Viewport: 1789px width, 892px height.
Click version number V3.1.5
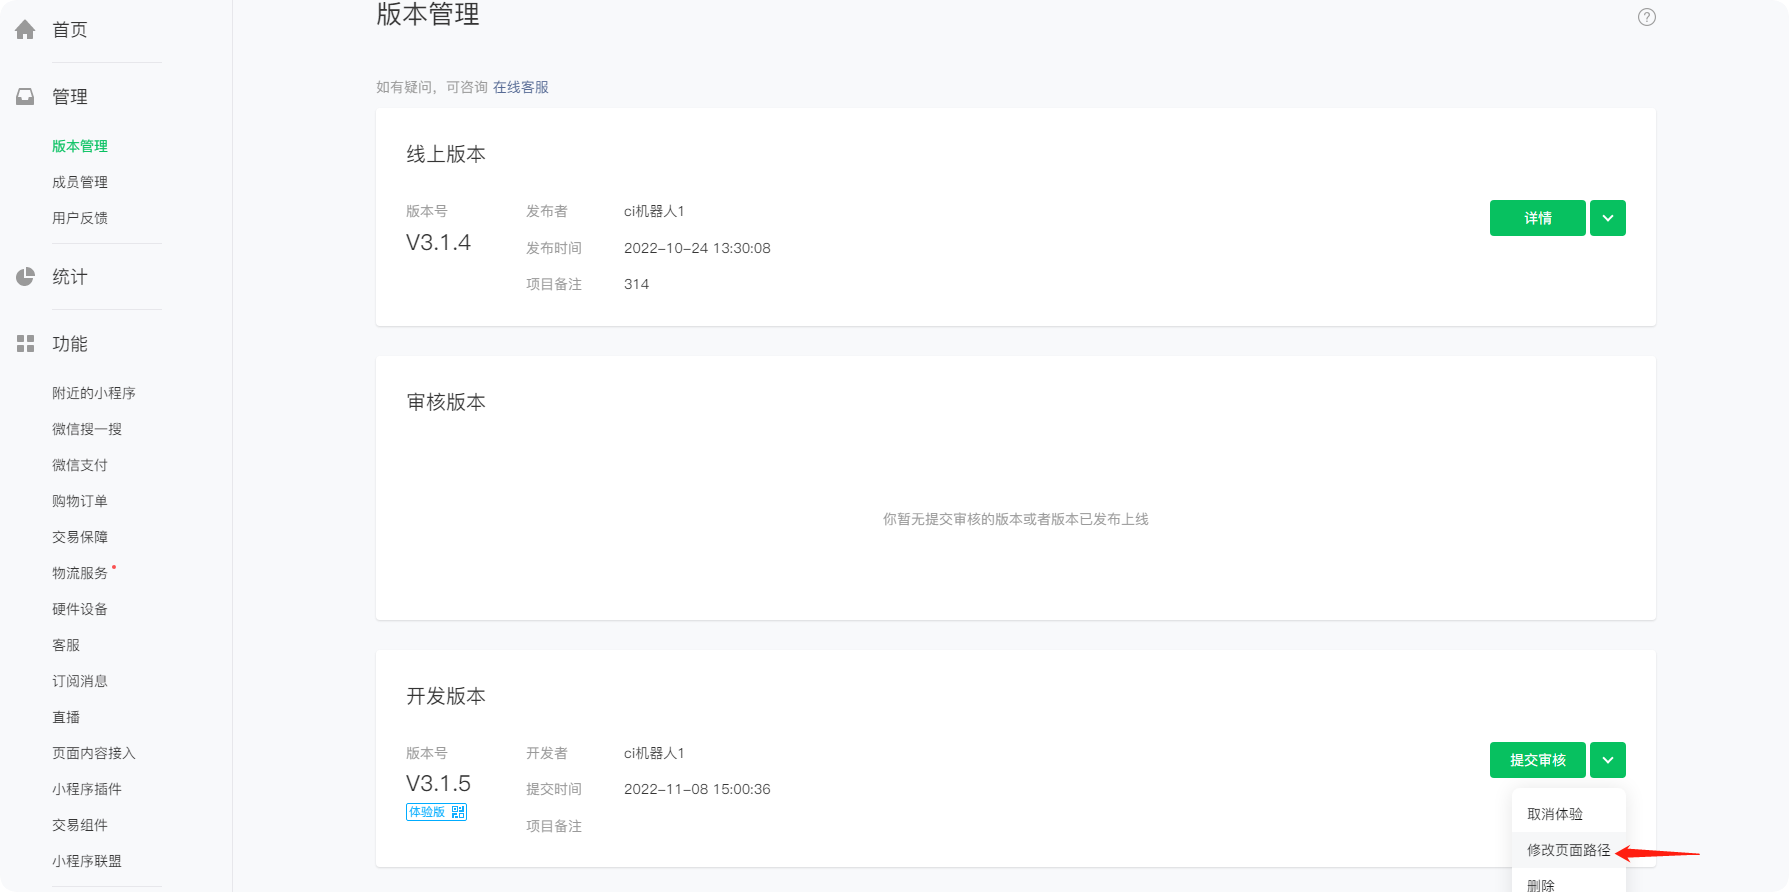tap(438, 784)
